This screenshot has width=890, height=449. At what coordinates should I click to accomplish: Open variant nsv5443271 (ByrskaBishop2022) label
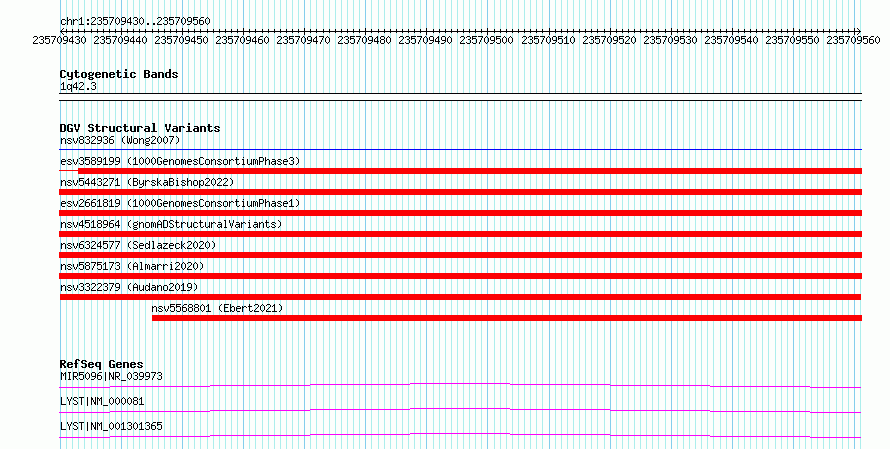click(x=147, y=182)
